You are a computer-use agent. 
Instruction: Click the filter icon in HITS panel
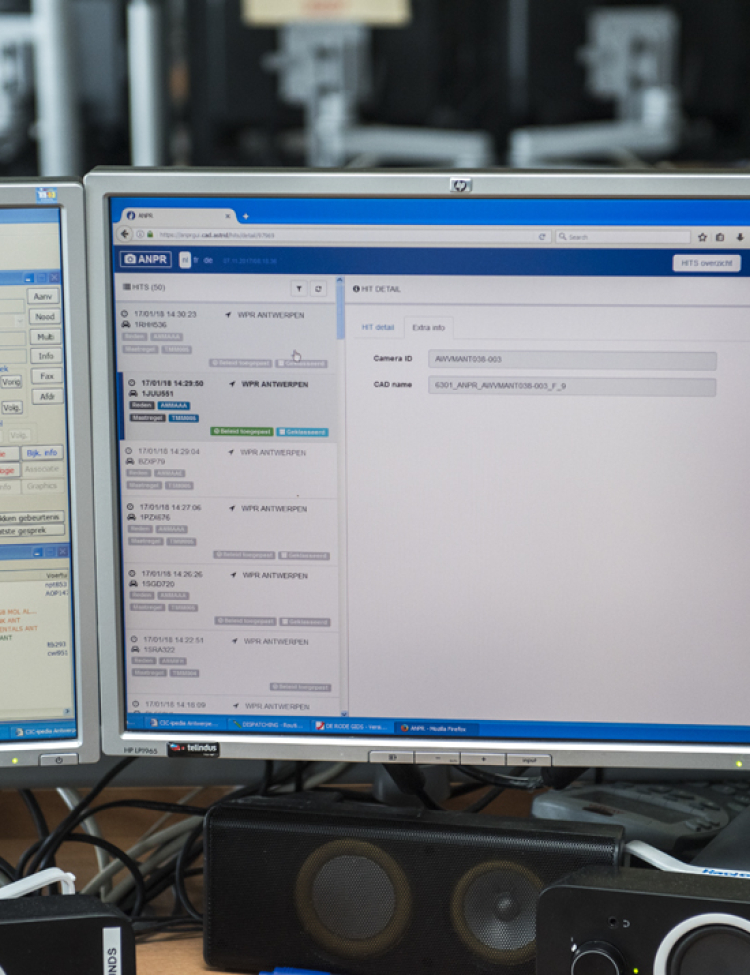(x=299, y=288)
